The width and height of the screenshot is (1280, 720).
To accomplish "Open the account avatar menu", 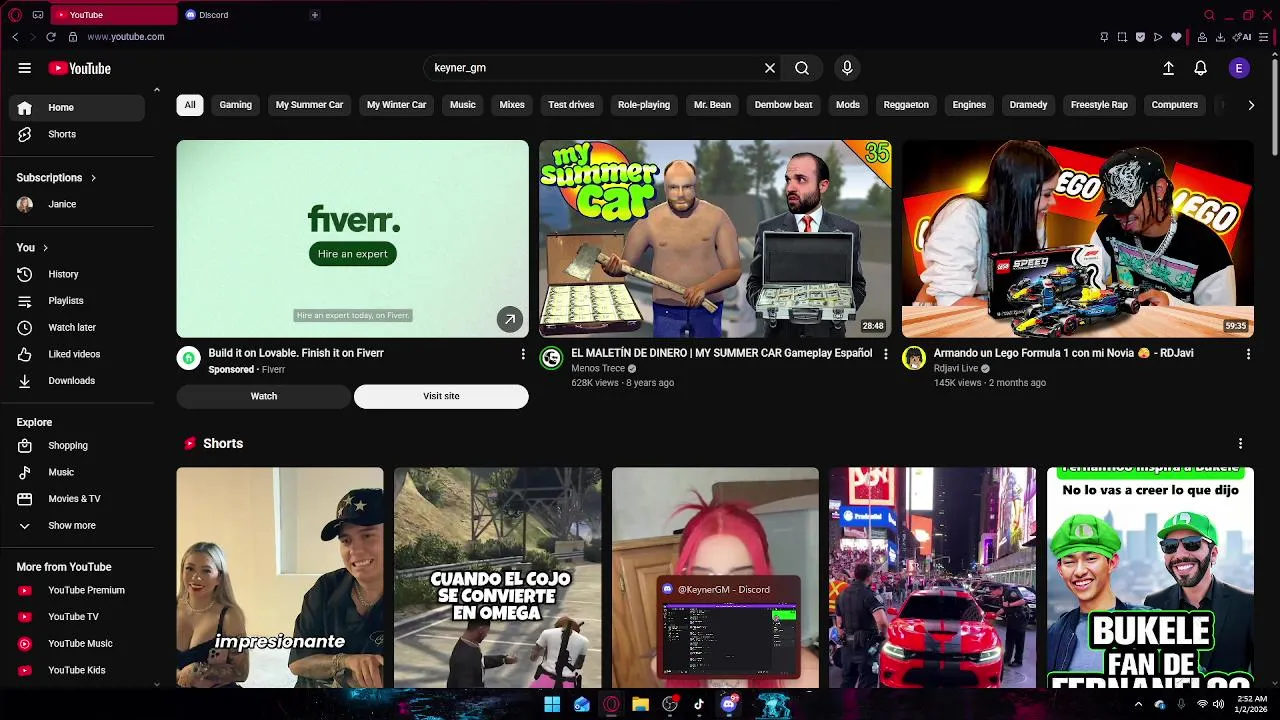I will (1239, 68).
